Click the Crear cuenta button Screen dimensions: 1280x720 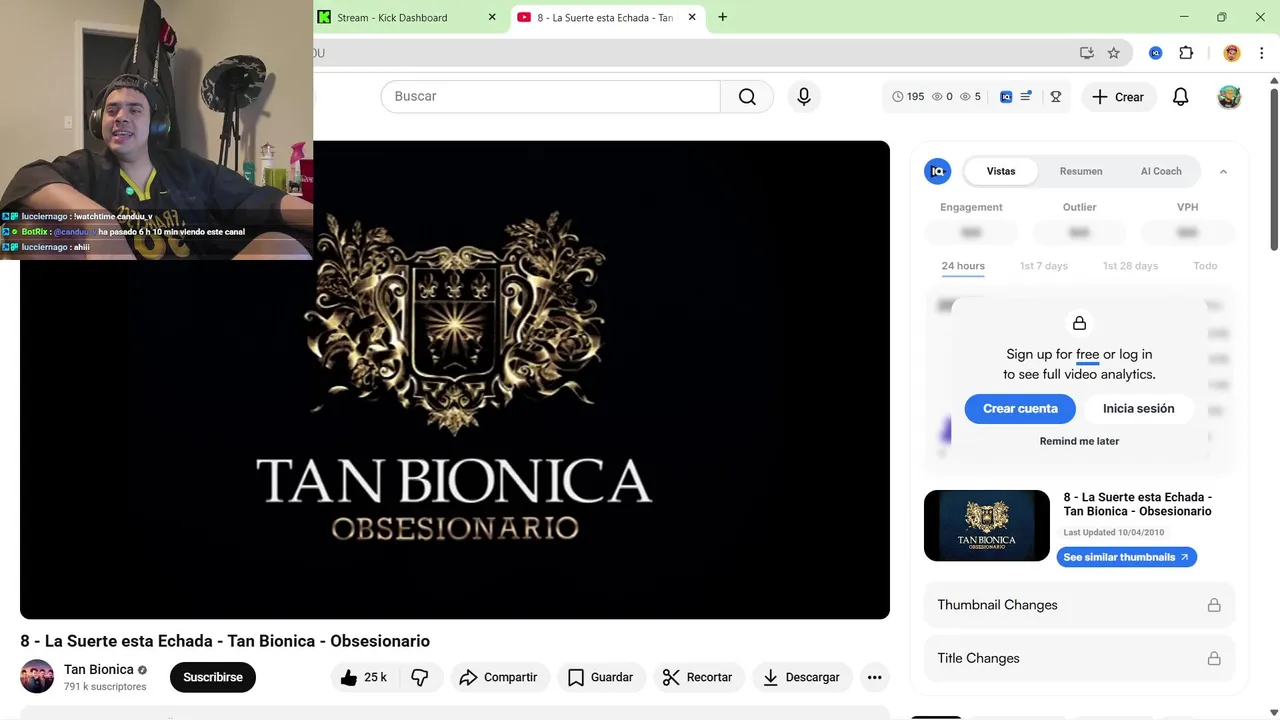(1020, 408)
